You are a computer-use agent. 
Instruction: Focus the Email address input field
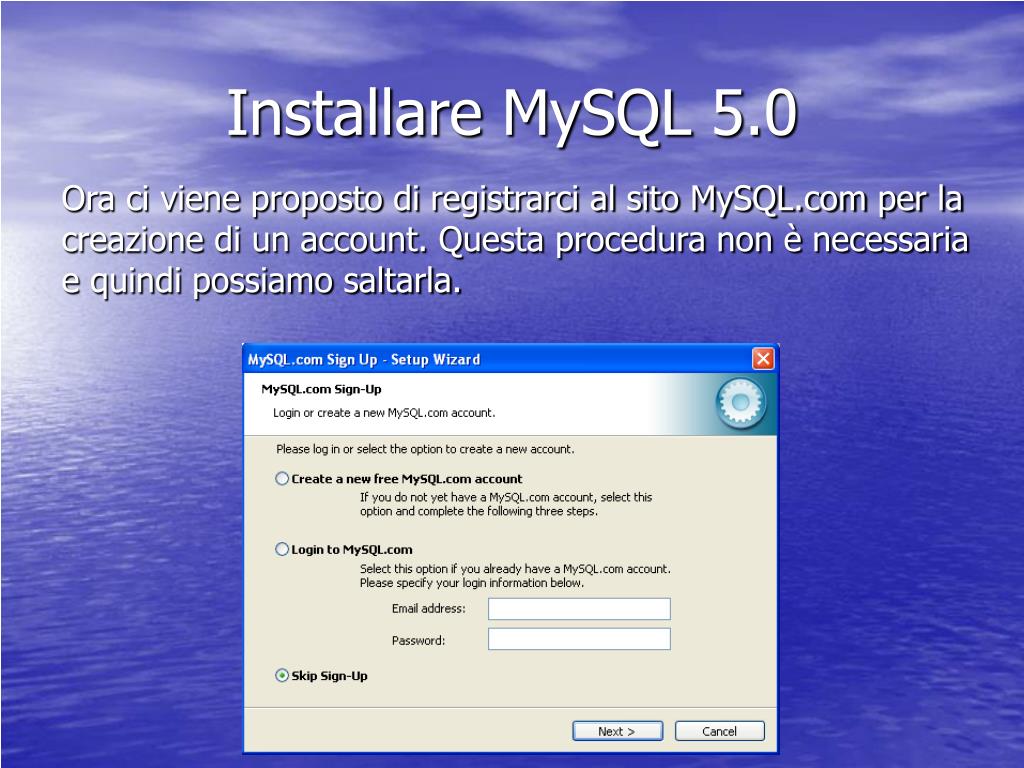pyautogui.click(x=579, y=609)
